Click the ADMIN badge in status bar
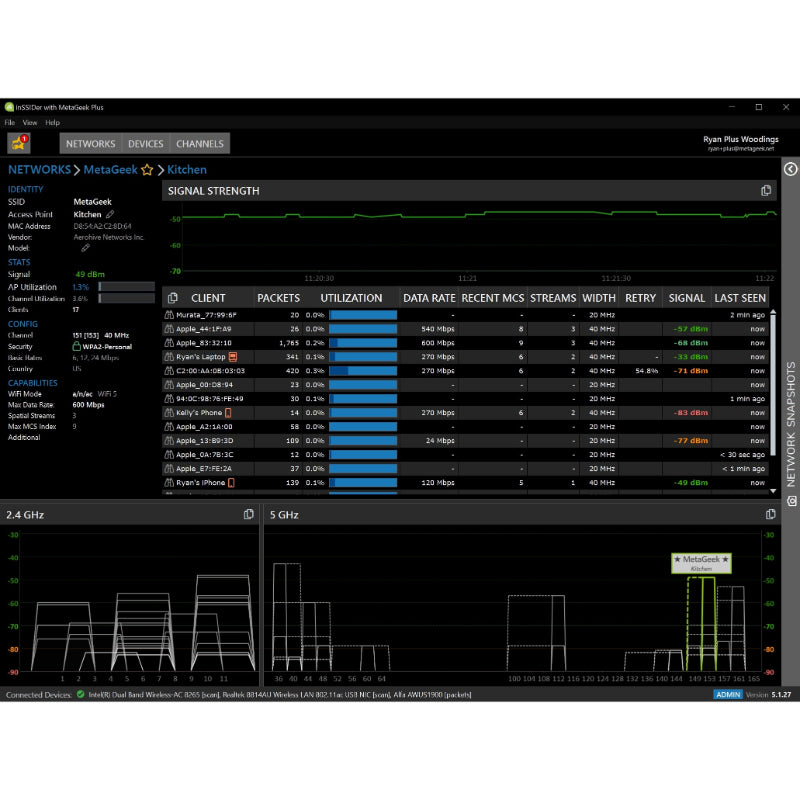800x800 pixels. (728, 694)
